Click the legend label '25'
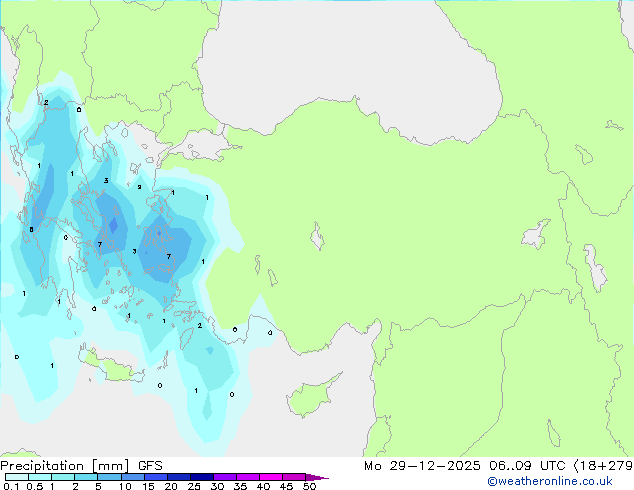The width and height of the screenshot is (634, 490). click(x=194, y=486)
